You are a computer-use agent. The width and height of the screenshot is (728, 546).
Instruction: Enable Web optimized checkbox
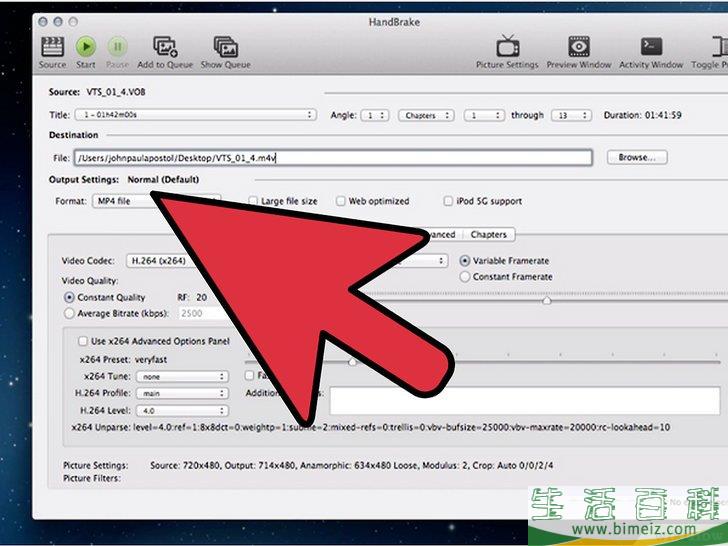click(x=340, y=201)
